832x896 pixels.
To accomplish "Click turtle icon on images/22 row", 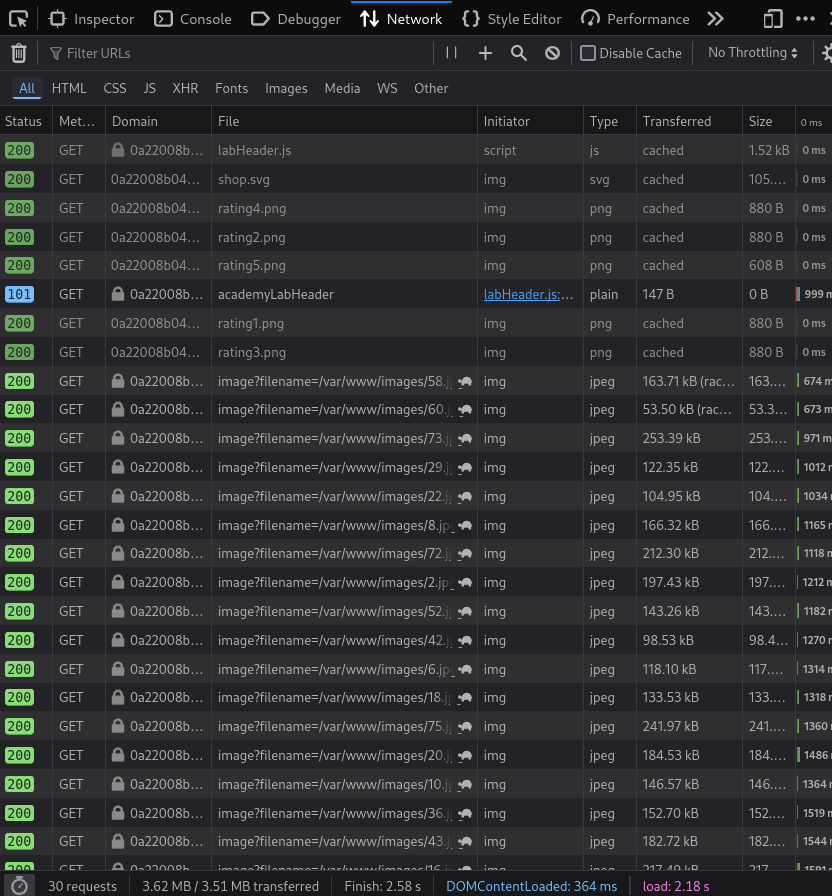I will pos(465,496).
